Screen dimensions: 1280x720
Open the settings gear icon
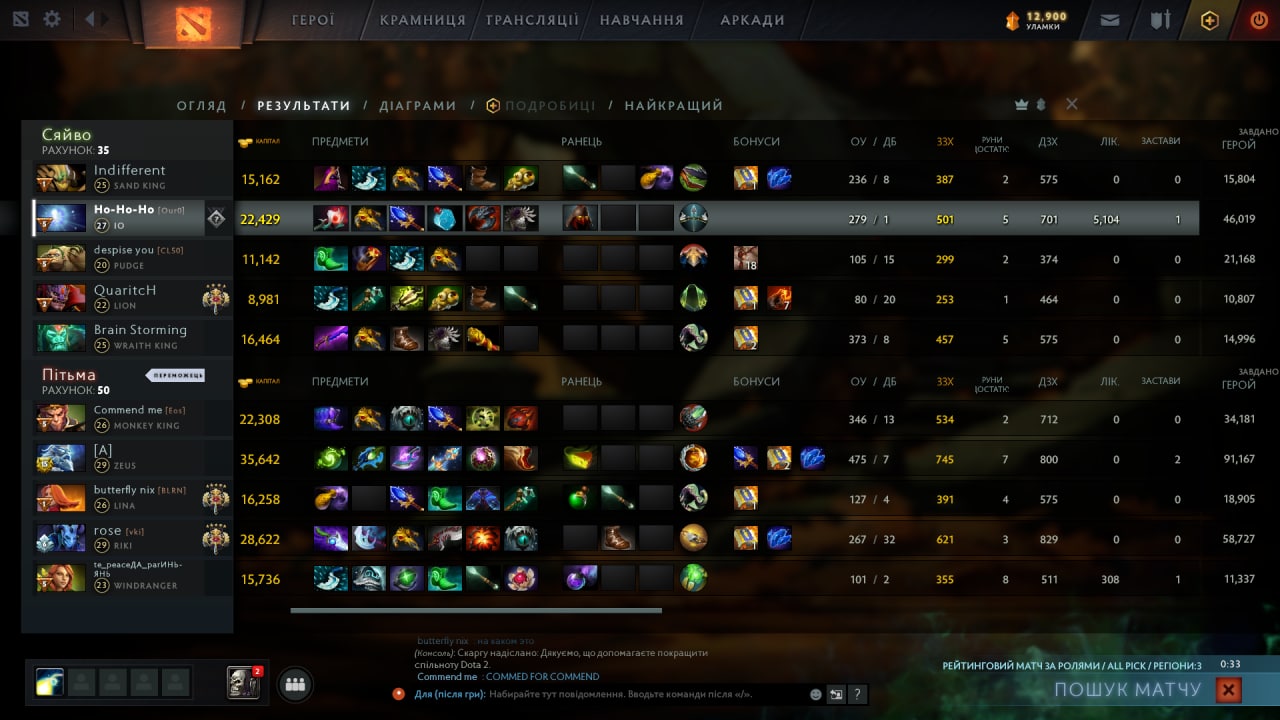(x=52, y=19)
